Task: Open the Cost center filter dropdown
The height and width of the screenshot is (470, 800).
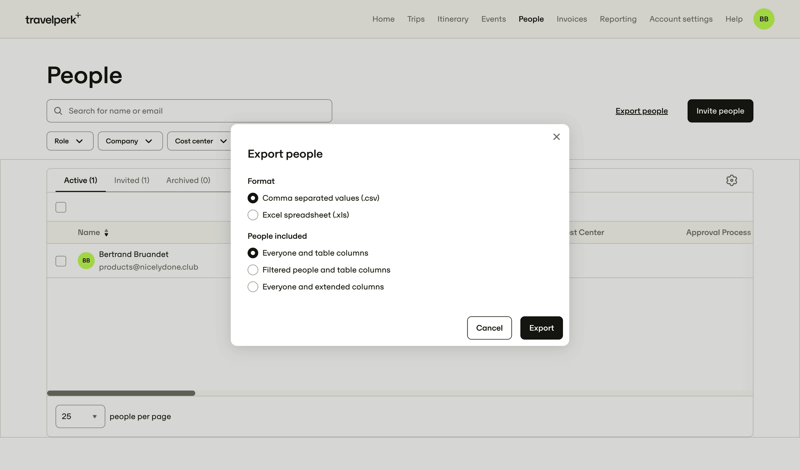Action: (x=201, y=141)
